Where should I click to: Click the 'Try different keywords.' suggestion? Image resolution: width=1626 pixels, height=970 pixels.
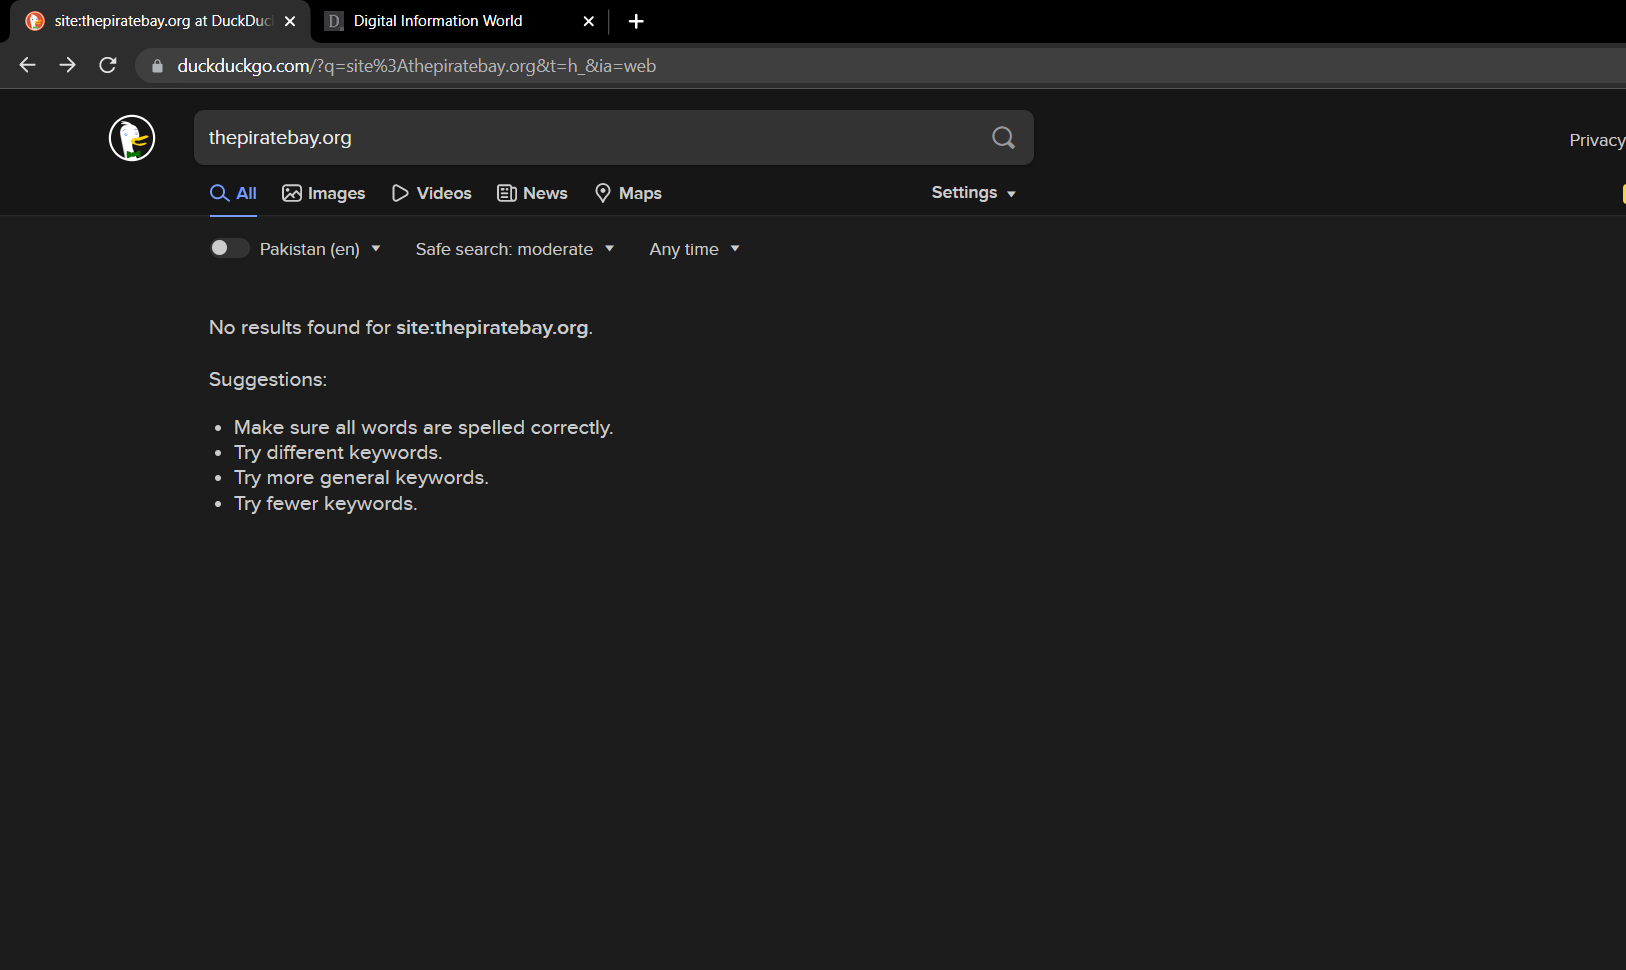338,452
